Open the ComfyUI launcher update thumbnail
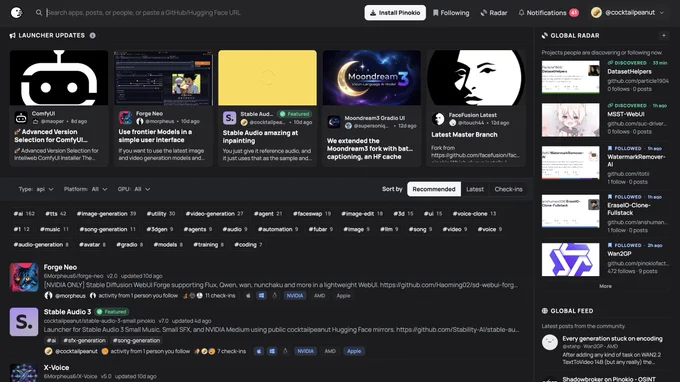The height and width of the screenshot is (382, 680). (59, 78)
